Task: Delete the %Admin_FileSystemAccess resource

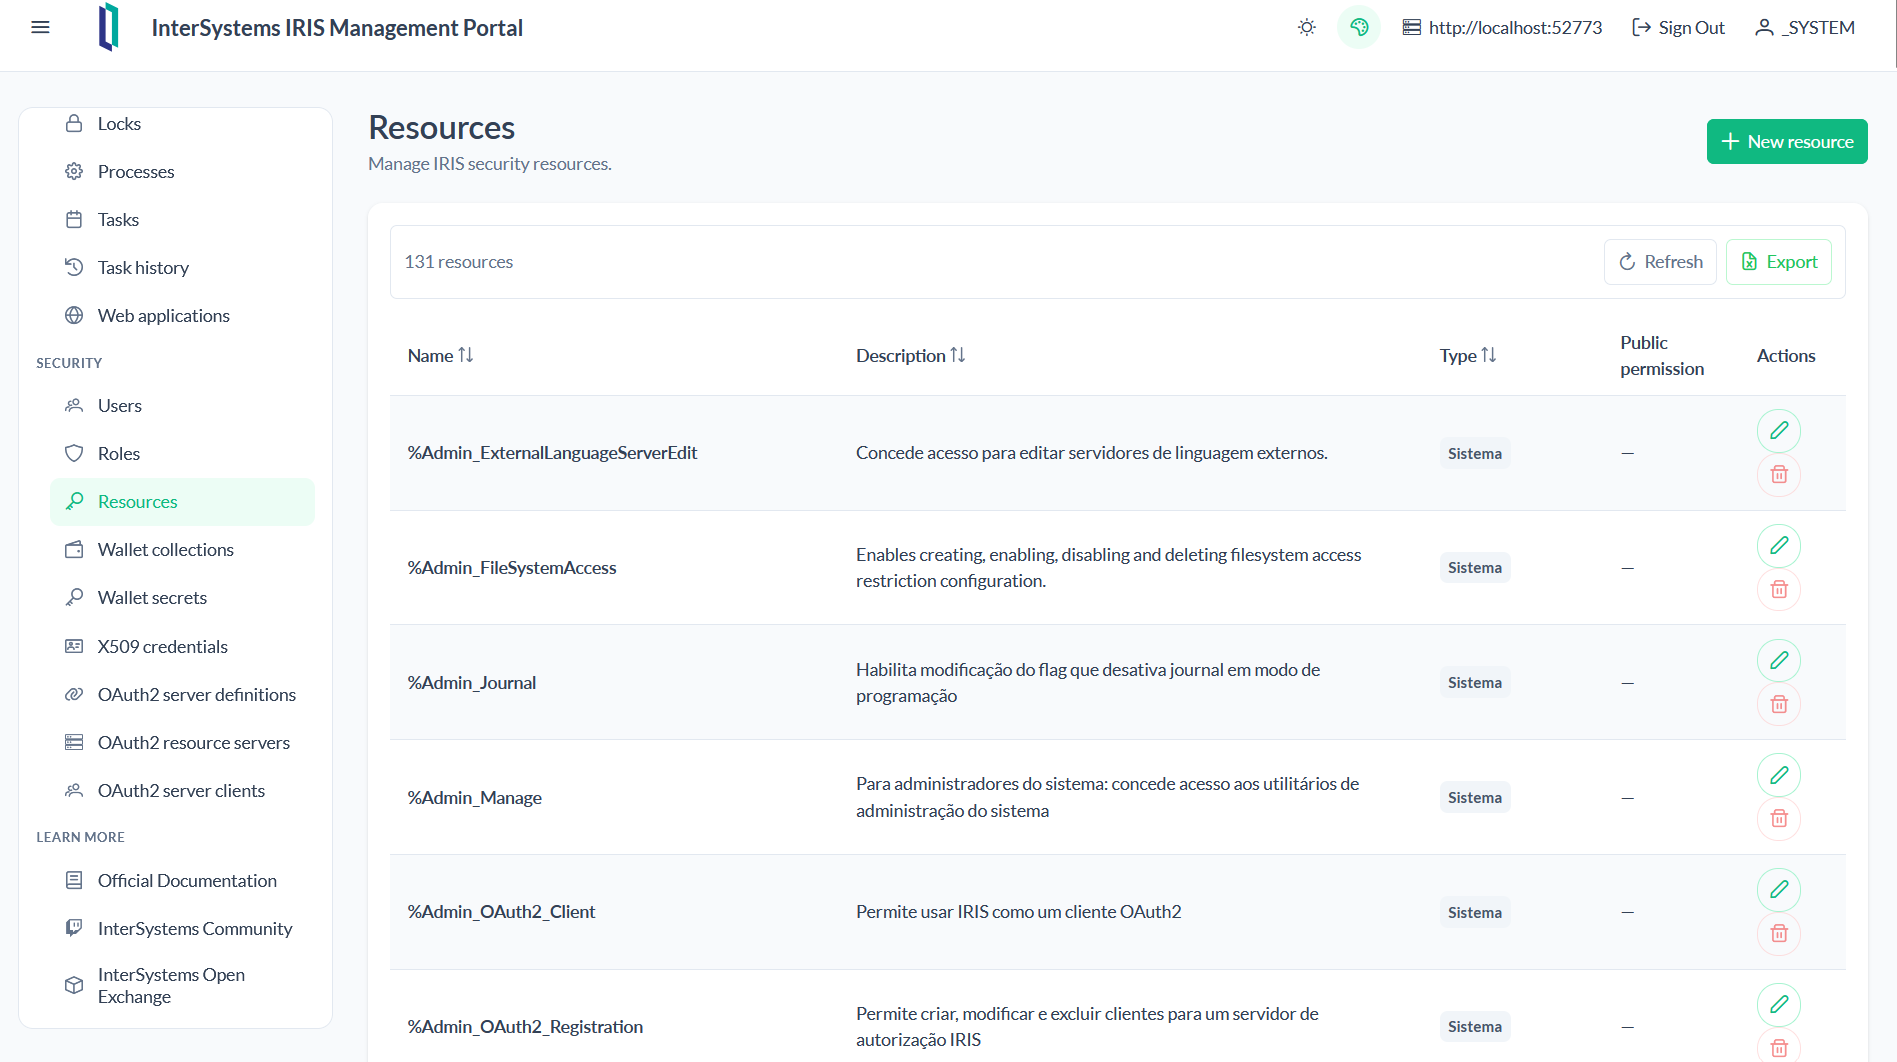Action: coord(1779,589)
